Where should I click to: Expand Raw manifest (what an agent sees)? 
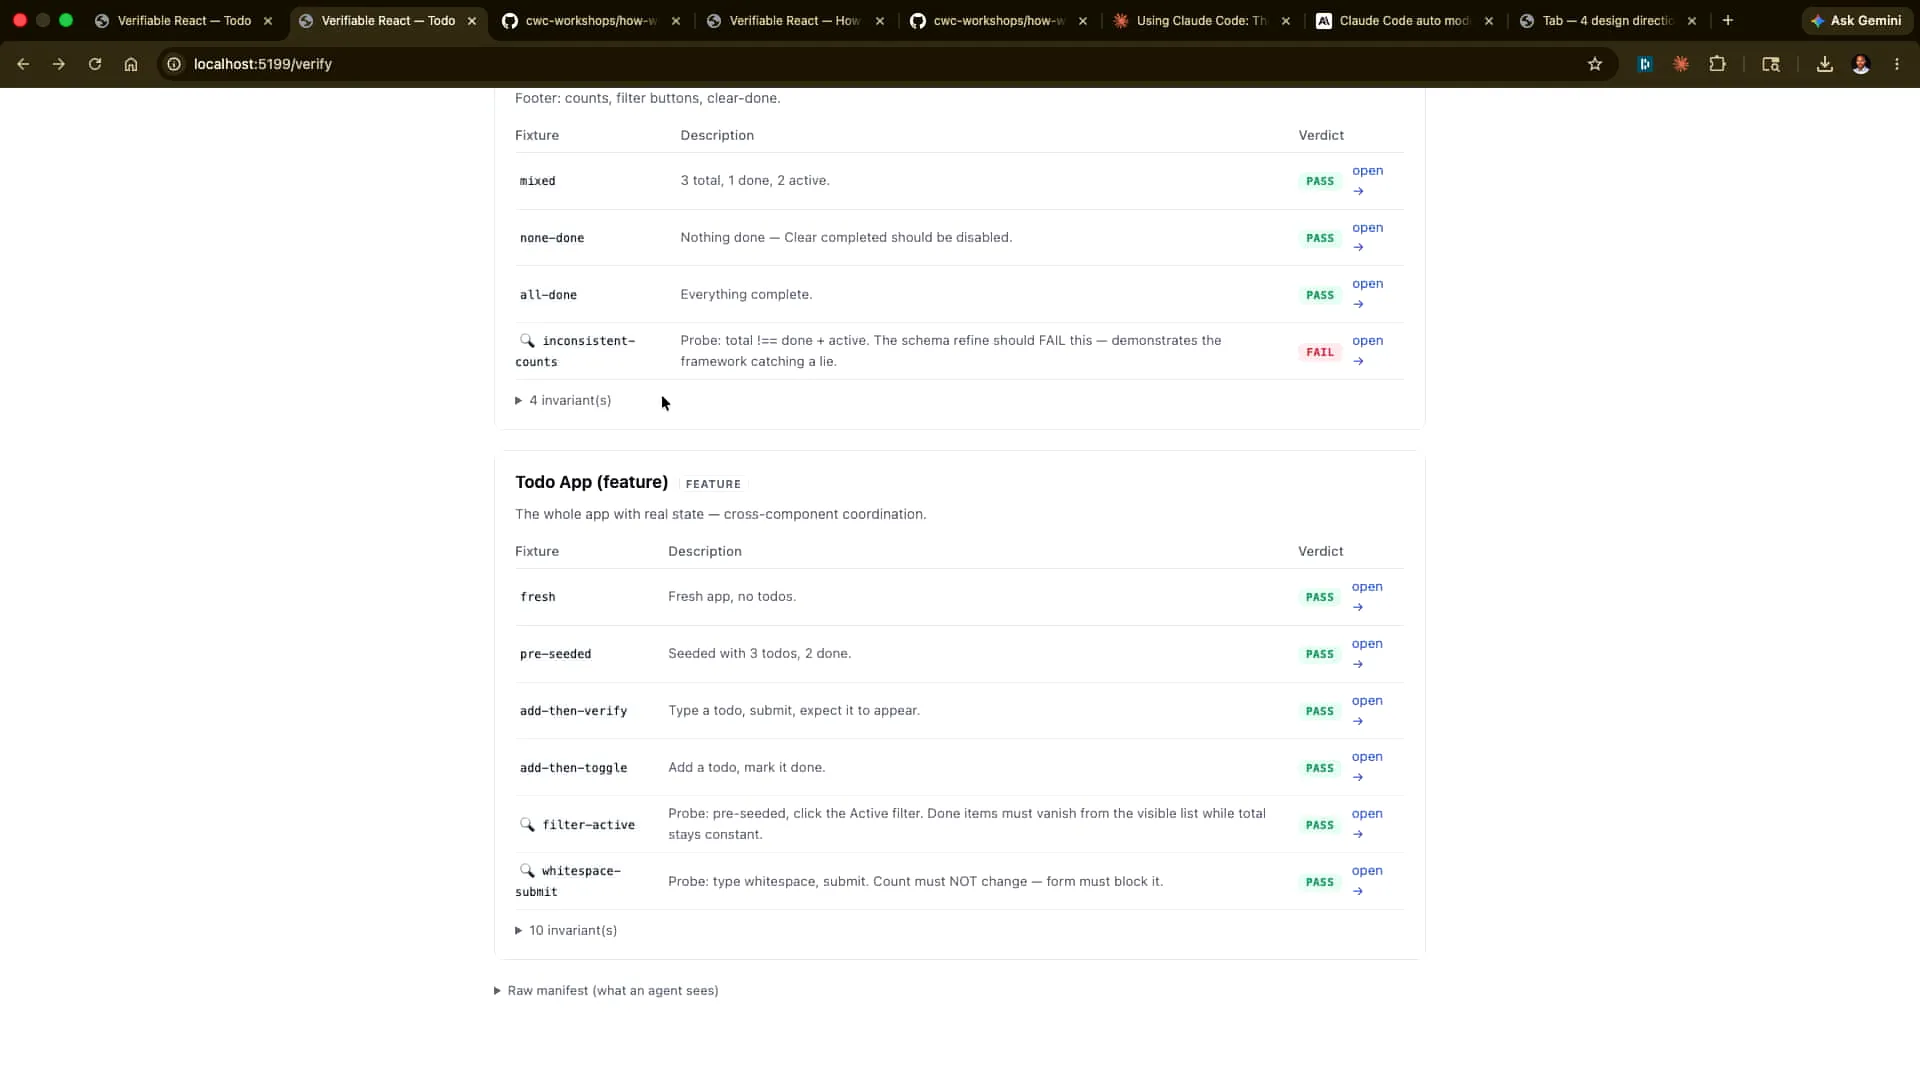point(606,991)
